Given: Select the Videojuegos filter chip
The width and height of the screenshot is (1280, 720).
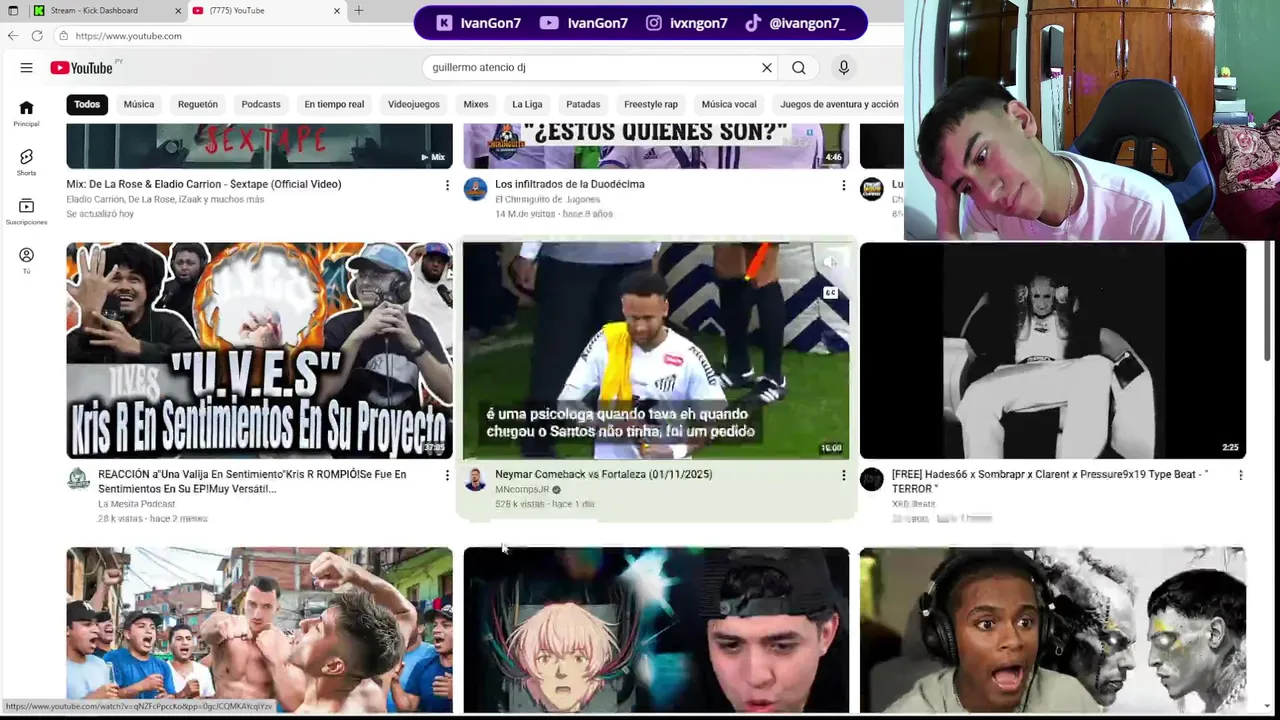Looking at the screenshot, I should click(414, 104).
